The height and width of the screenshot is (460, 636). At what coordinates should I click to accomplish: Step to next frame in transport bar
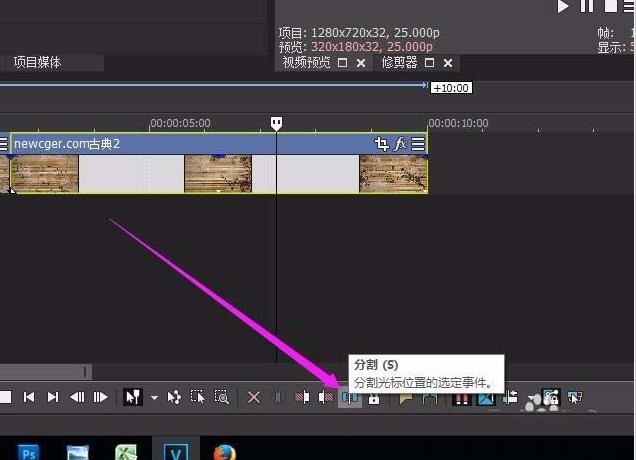coord(101,397)
